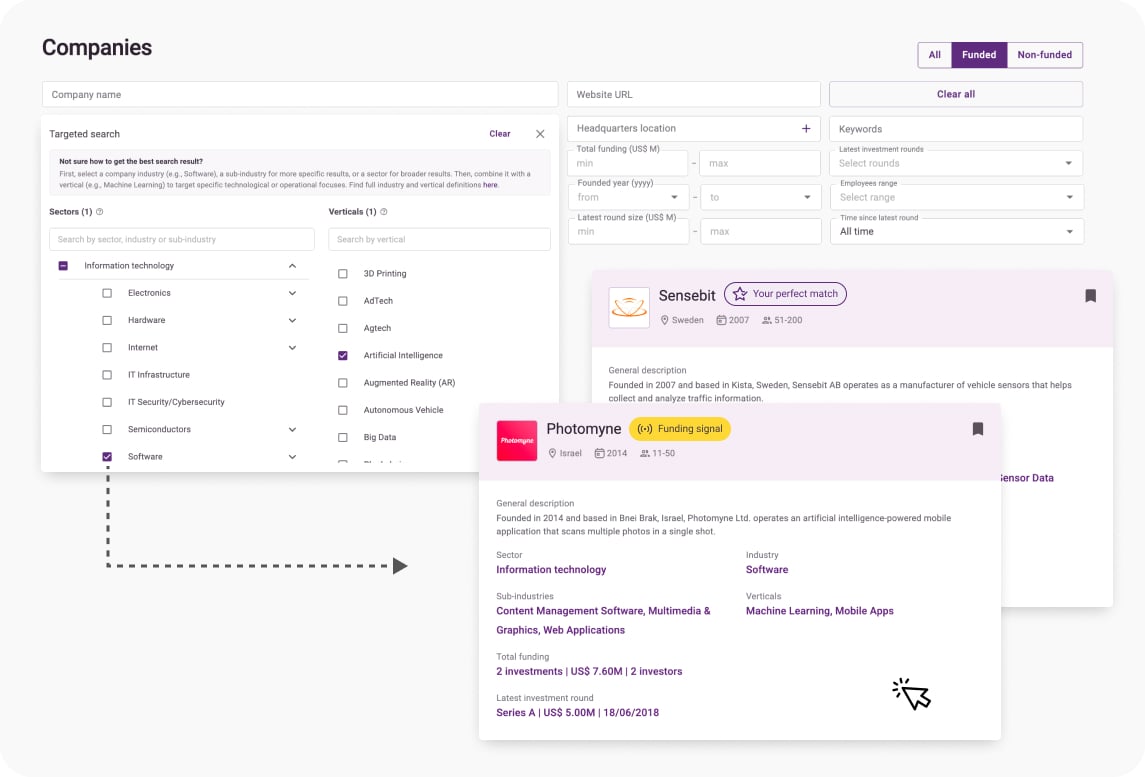Viewport: 1145px width, 777px height.
Task: Focus the Keywords field
Action: click(x=956, y=129)
